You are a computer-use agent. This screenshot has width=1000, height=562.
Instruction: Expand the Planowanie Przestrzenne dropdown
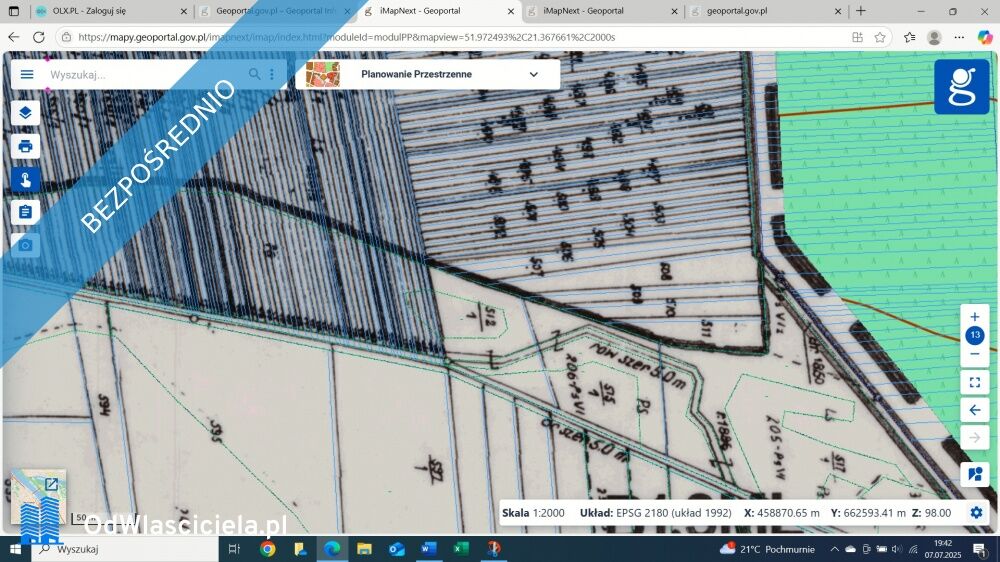pos(533,74)
